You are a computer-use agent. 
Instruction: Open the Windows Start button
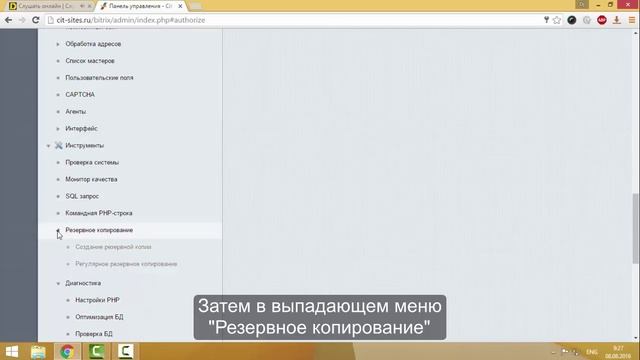12,351
